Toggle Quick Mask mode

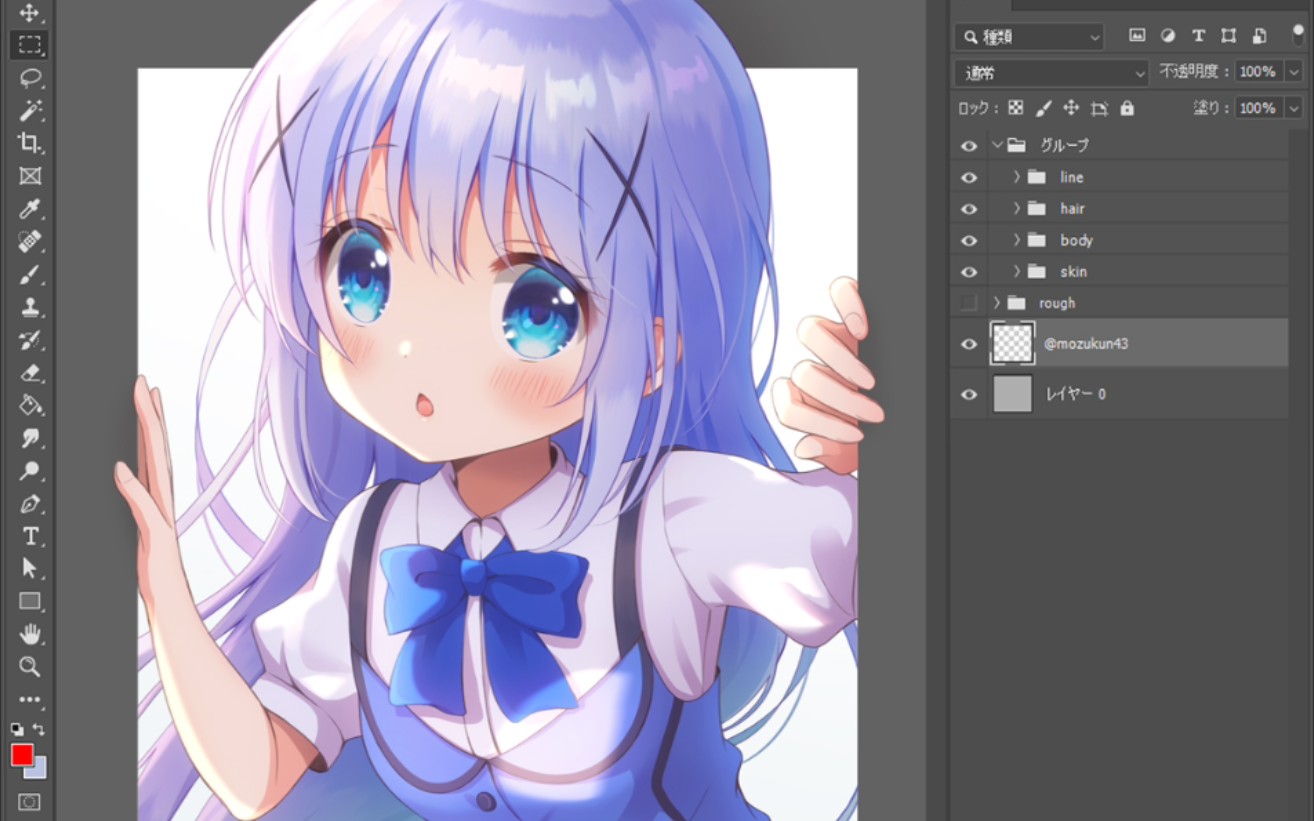click(29, 802)
